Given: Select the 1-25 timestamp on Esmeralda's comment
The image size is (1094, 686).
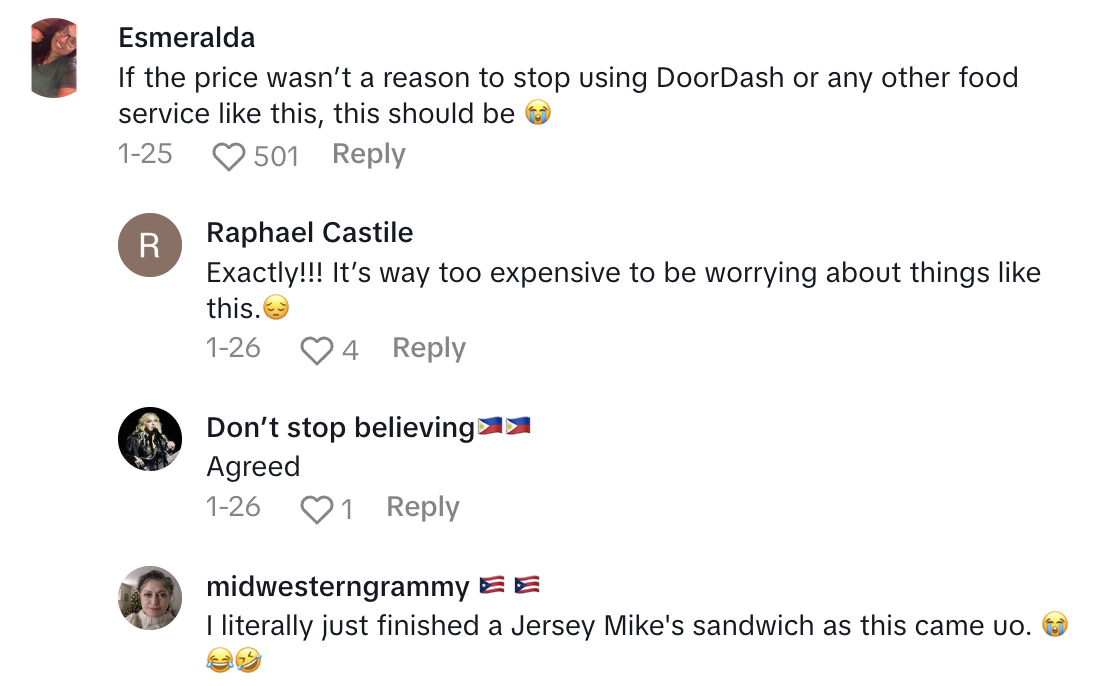Looking at the screenshot, I should click(x=146, y=153).
